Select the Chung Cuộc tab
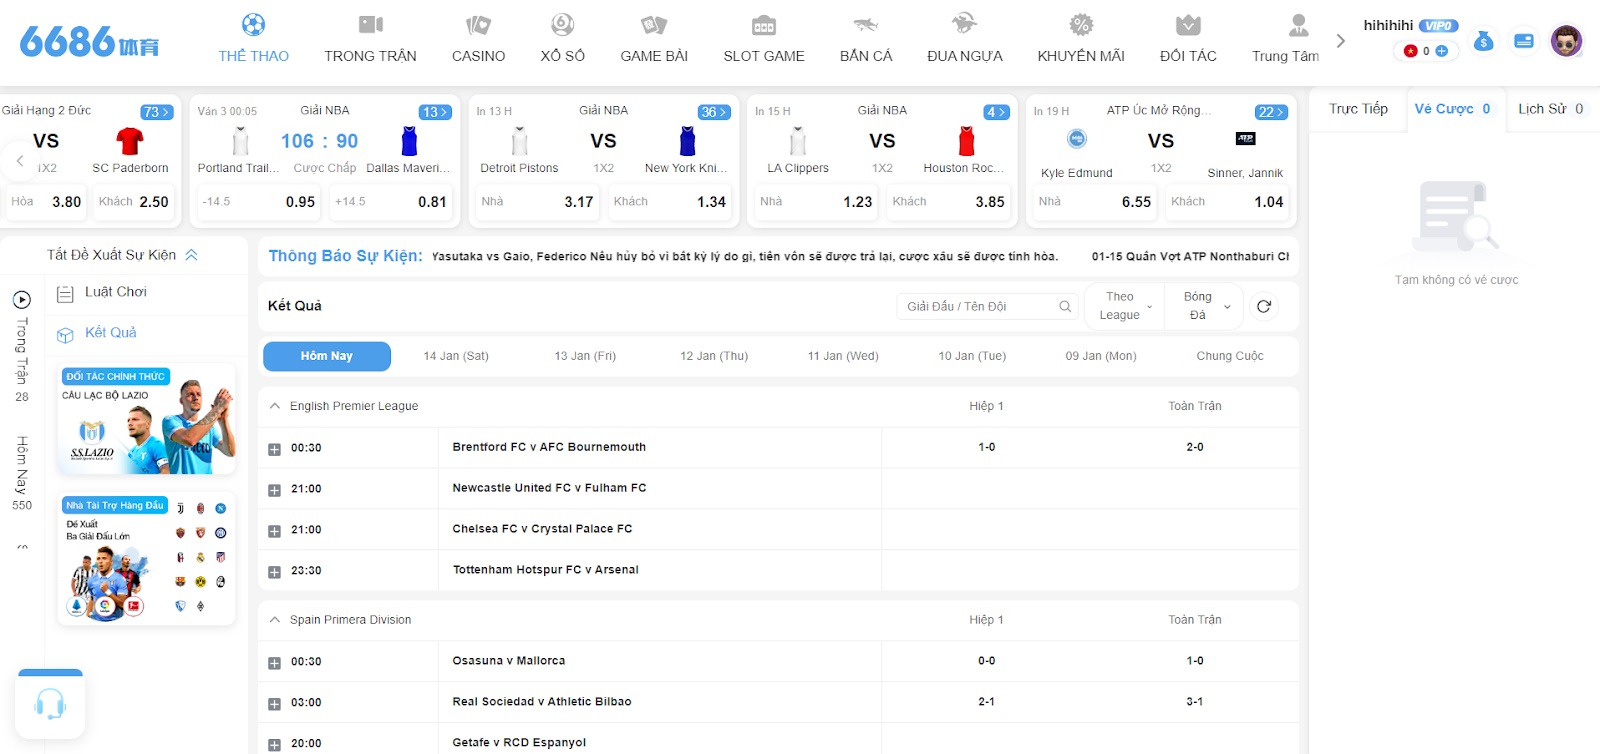Image resolution: width=1600 pixels, height=754 pixels. click(x=1230, y=356)
